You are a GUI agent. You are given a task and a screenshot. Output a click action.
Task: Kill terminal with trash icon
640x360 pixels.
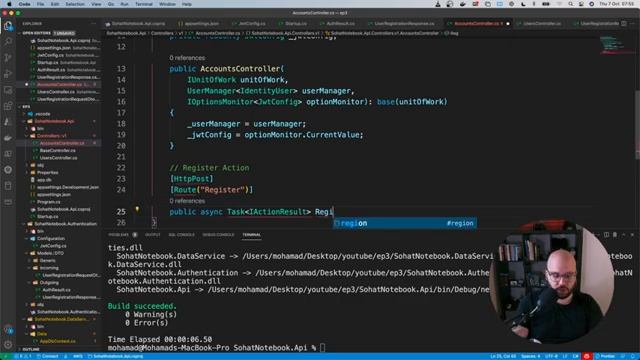[615, 235]
